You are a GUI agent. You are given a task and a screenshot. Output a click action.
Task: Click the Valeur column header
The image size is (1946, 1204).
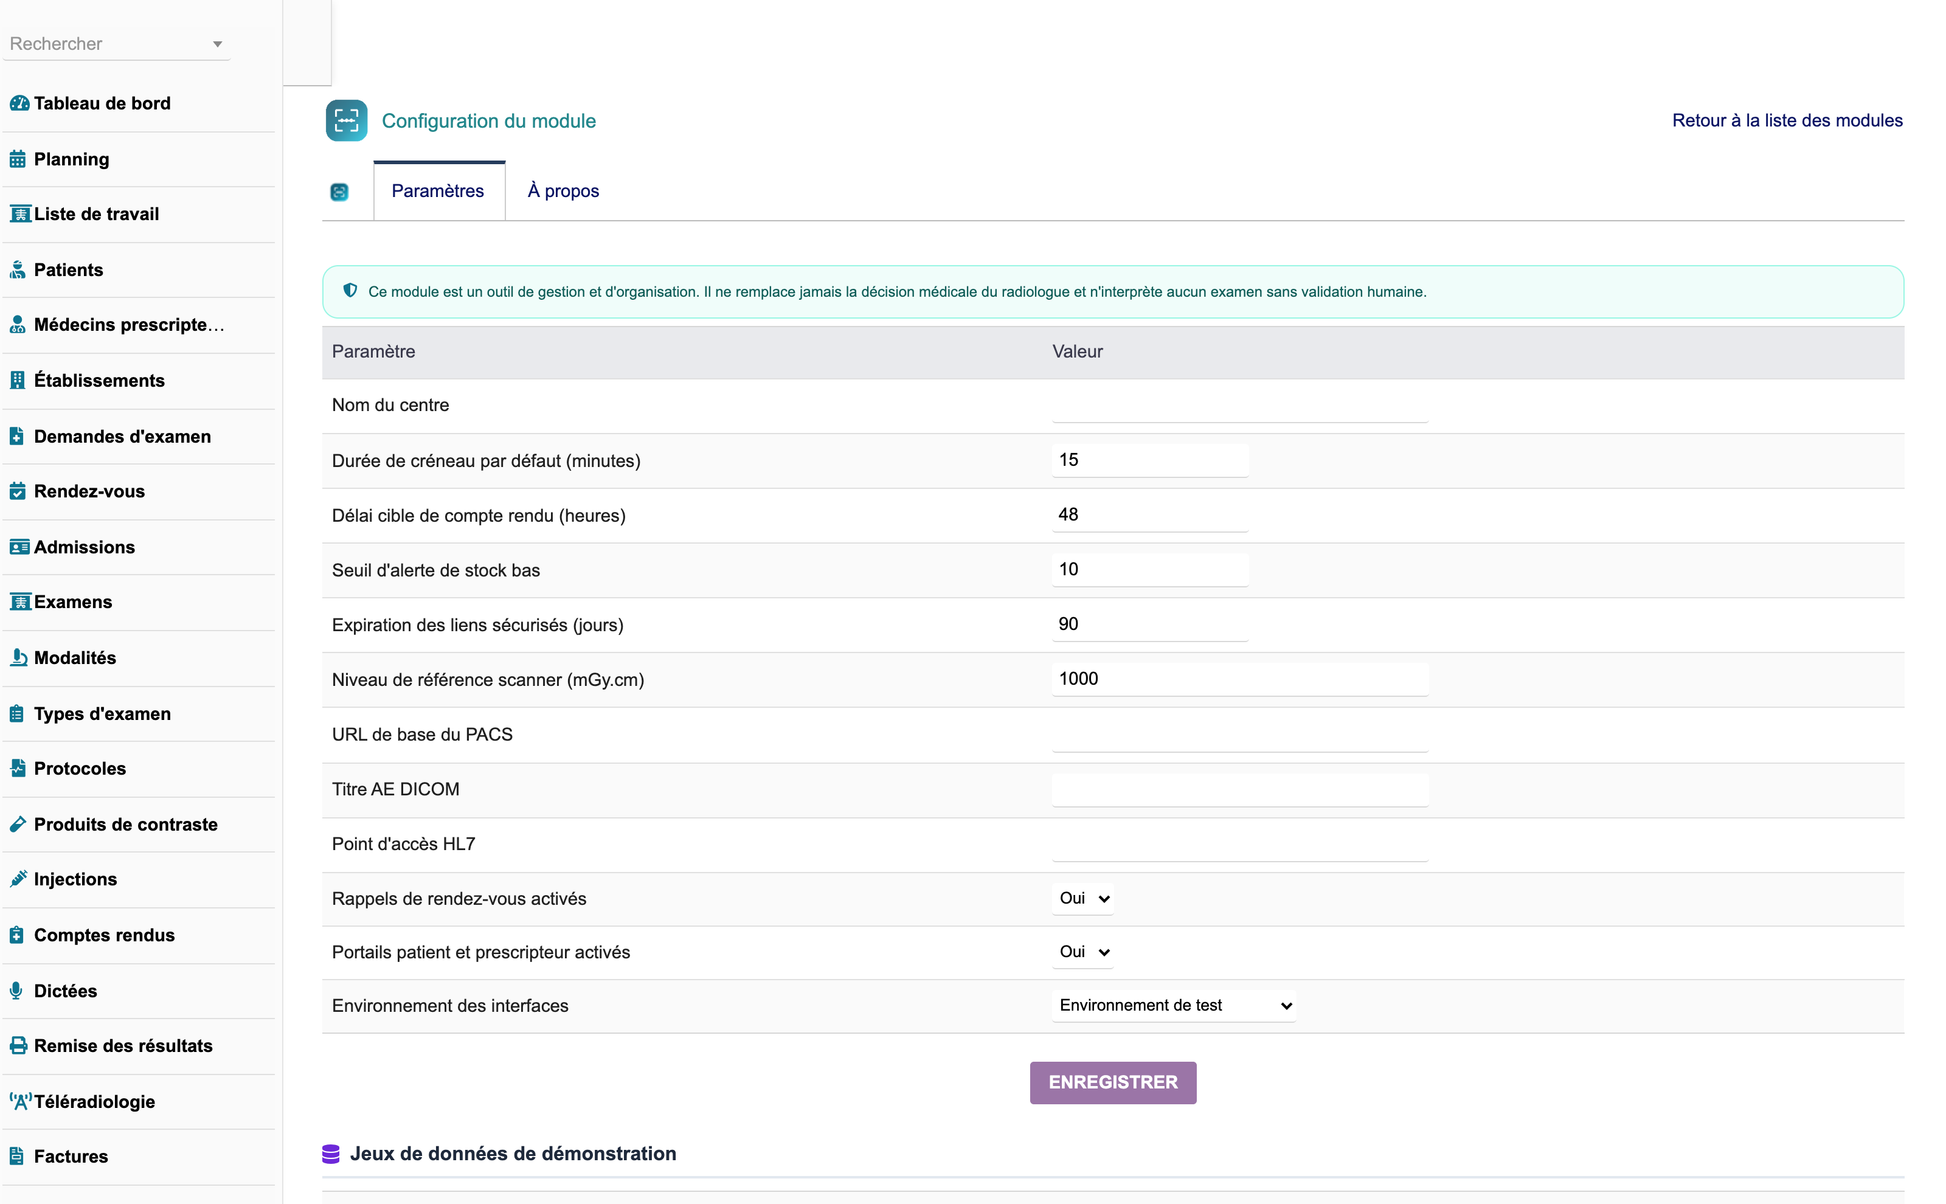1077,352
